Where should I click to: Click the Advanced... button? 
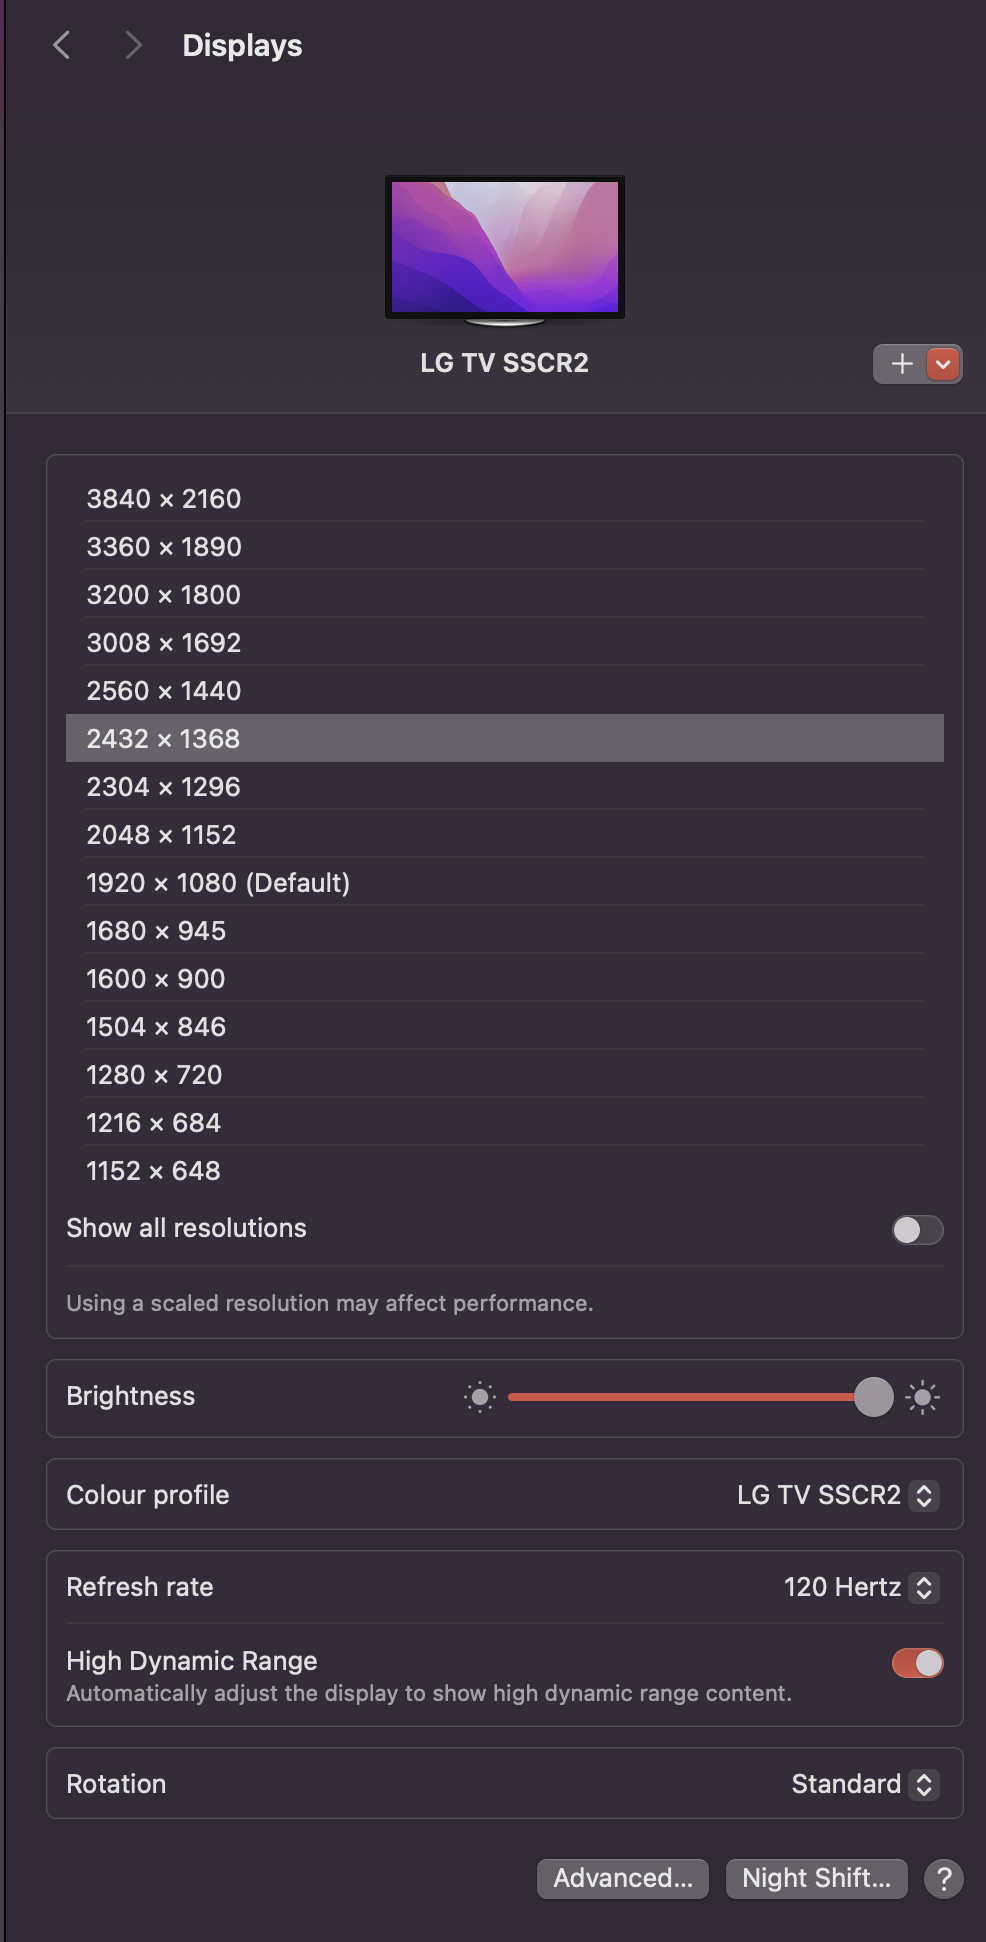coord(622,1878)
